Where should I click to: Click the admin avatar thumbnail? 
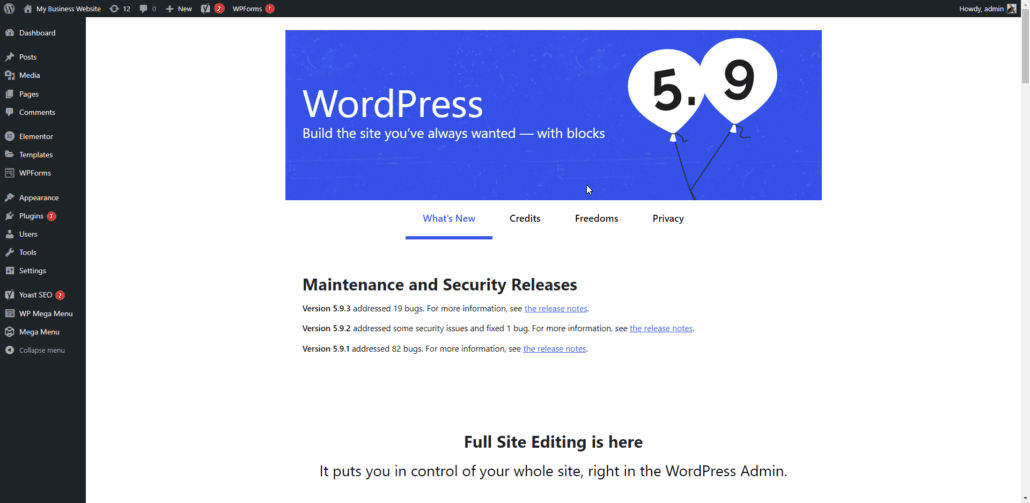pyautogui.click(x=1011, y=9)
